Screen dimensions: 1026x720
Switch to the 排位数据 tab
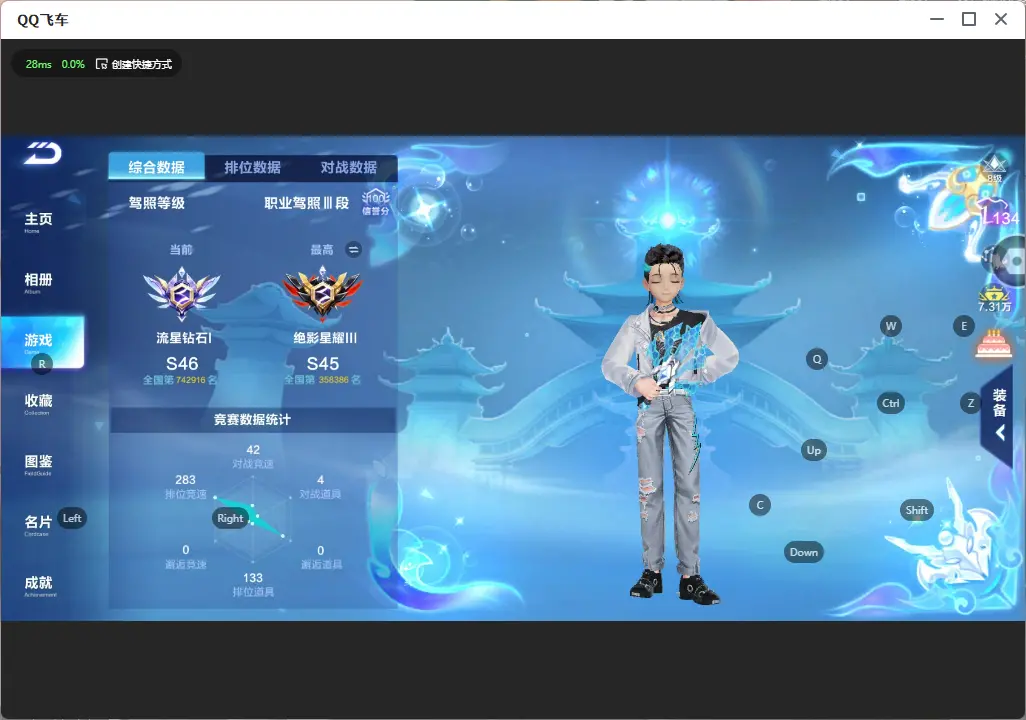(253, 167)
